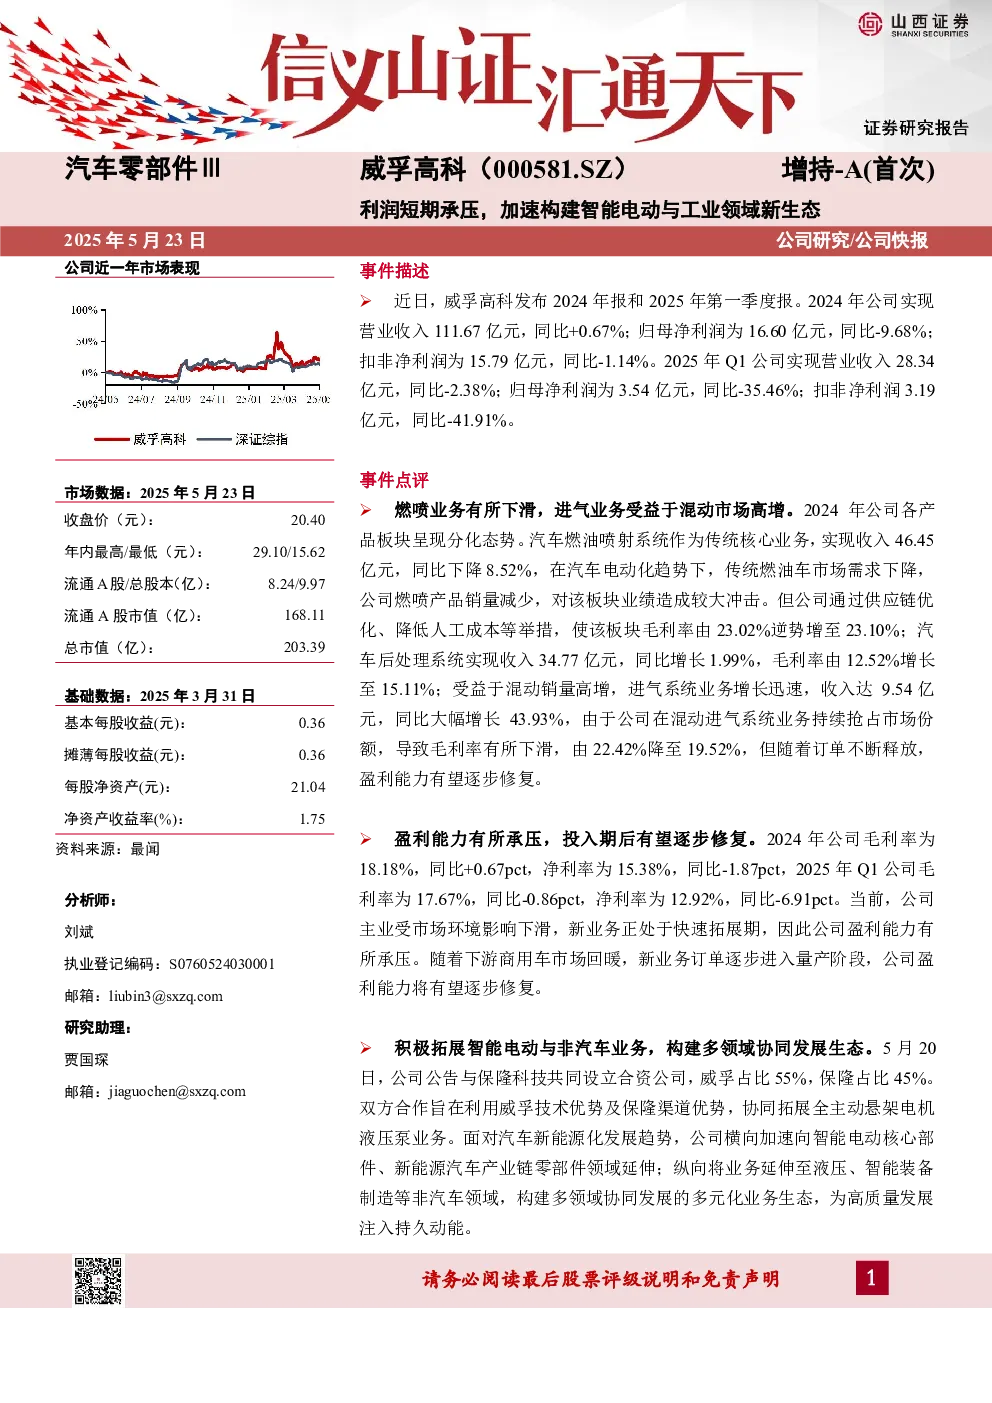Click the closing price value 20.40
Viewport: 992px width, 1403px height.
pos(308,520)
